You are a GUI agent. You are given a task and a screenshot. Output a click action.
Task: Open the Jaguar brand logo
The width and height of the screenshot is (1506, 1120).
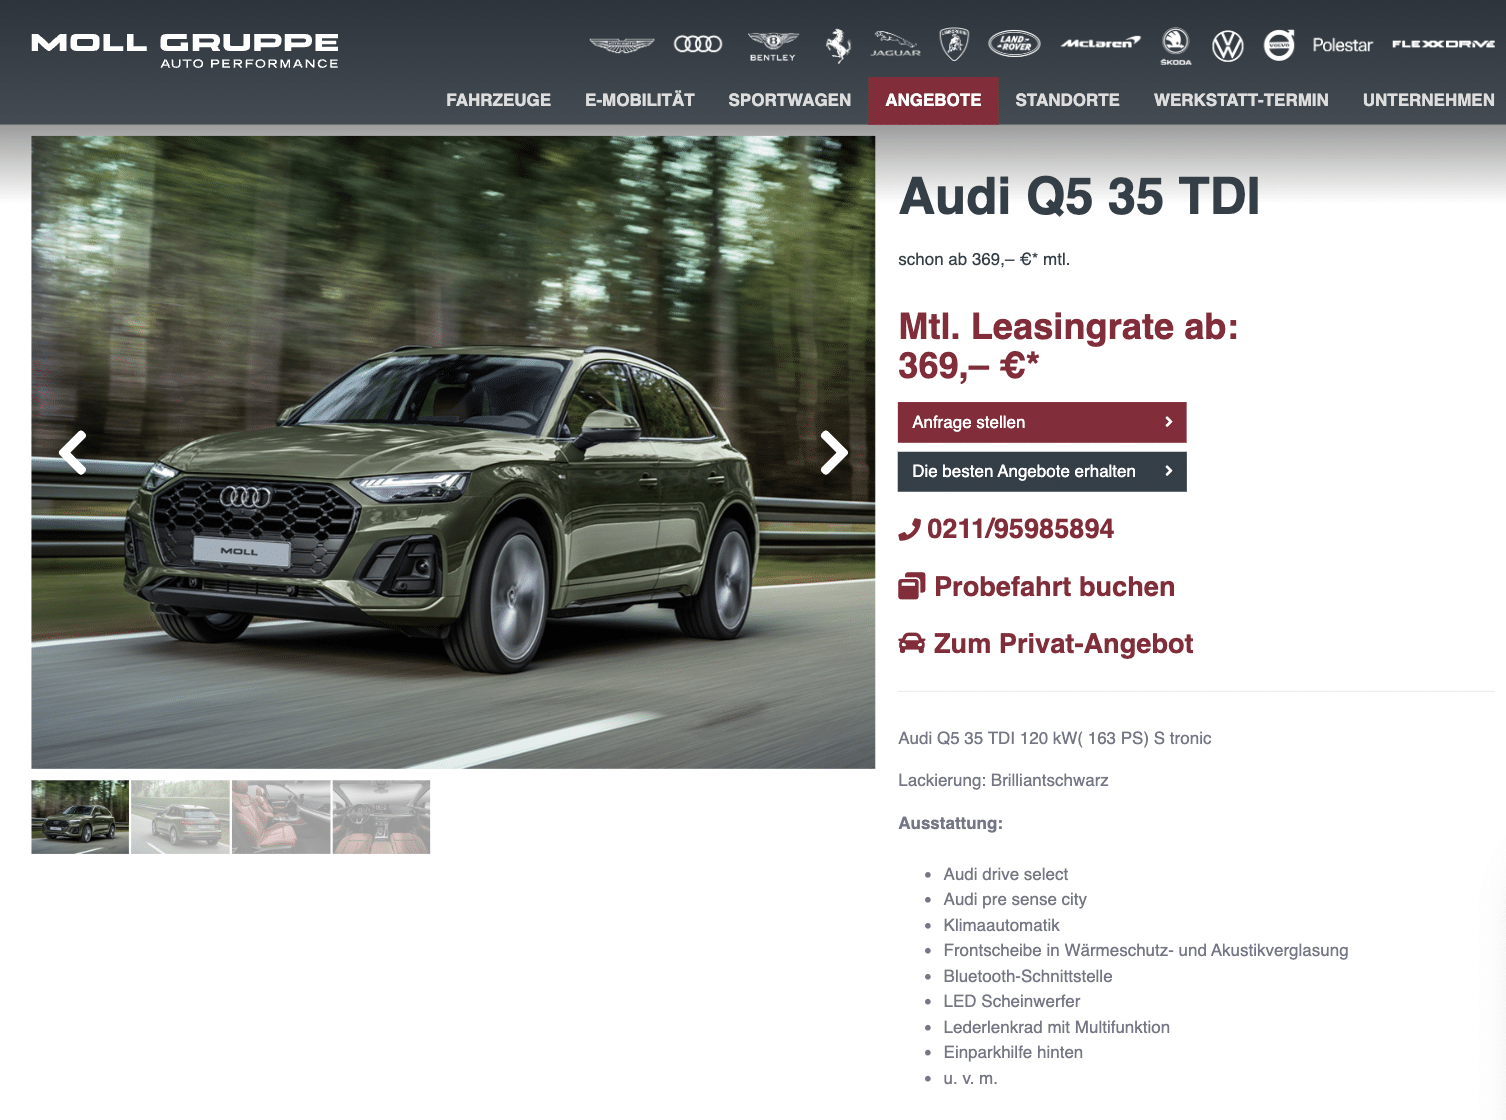pyautogui.click(x=895, y=44)
